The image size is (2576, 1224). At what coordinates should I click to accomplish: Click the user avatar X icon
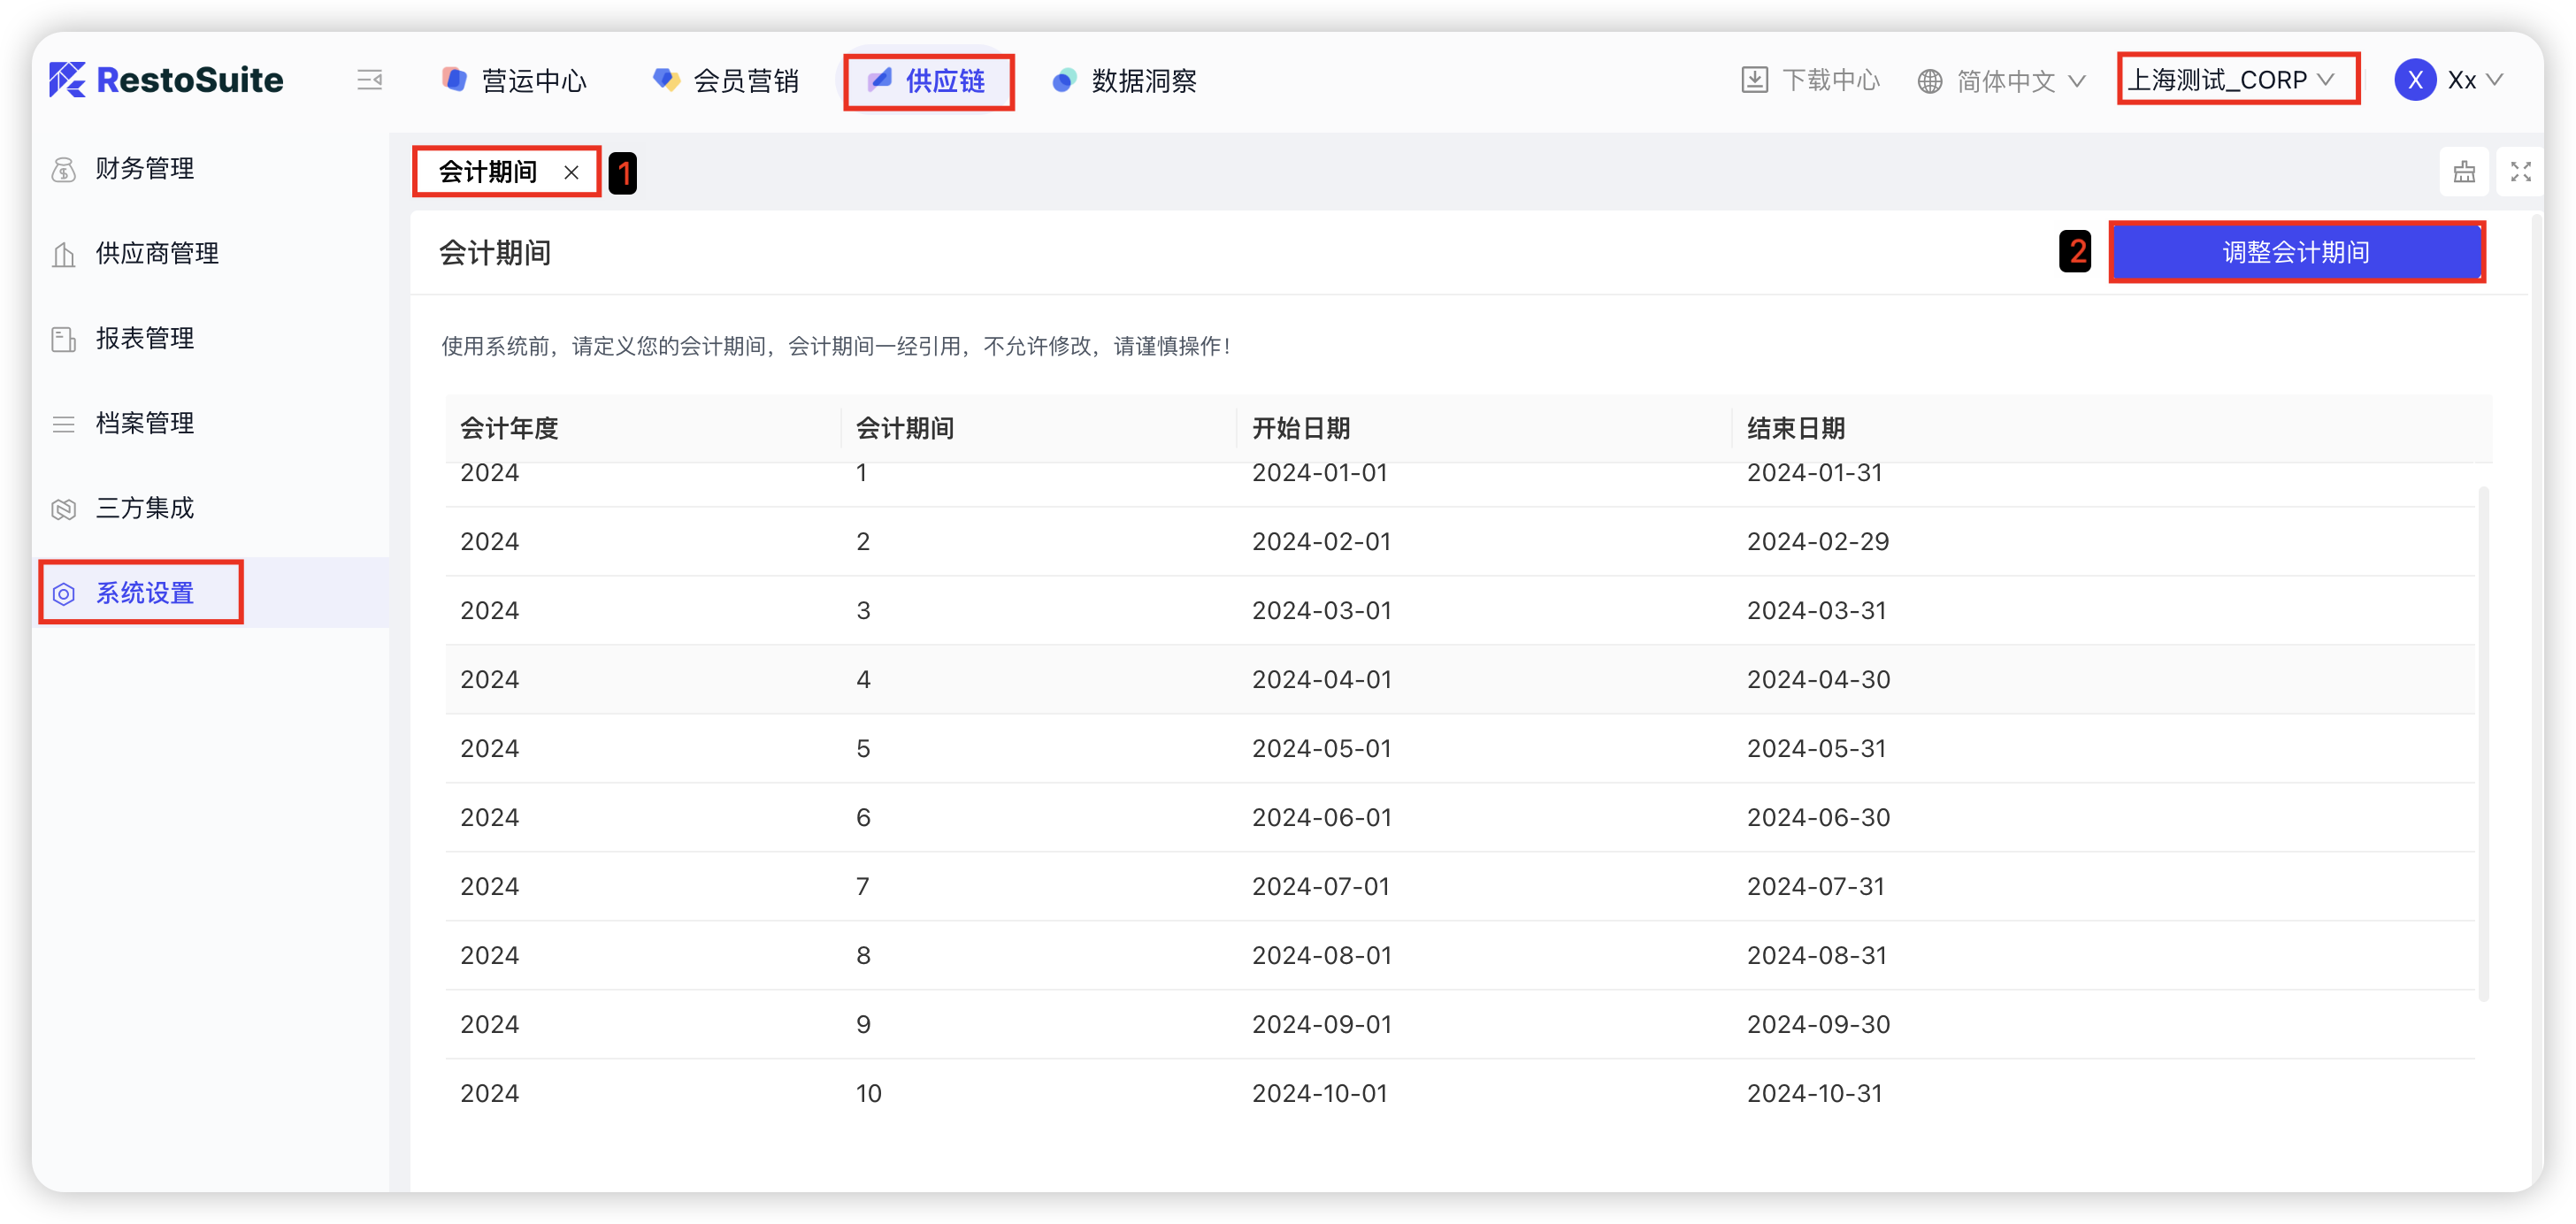click(2414, 80)
